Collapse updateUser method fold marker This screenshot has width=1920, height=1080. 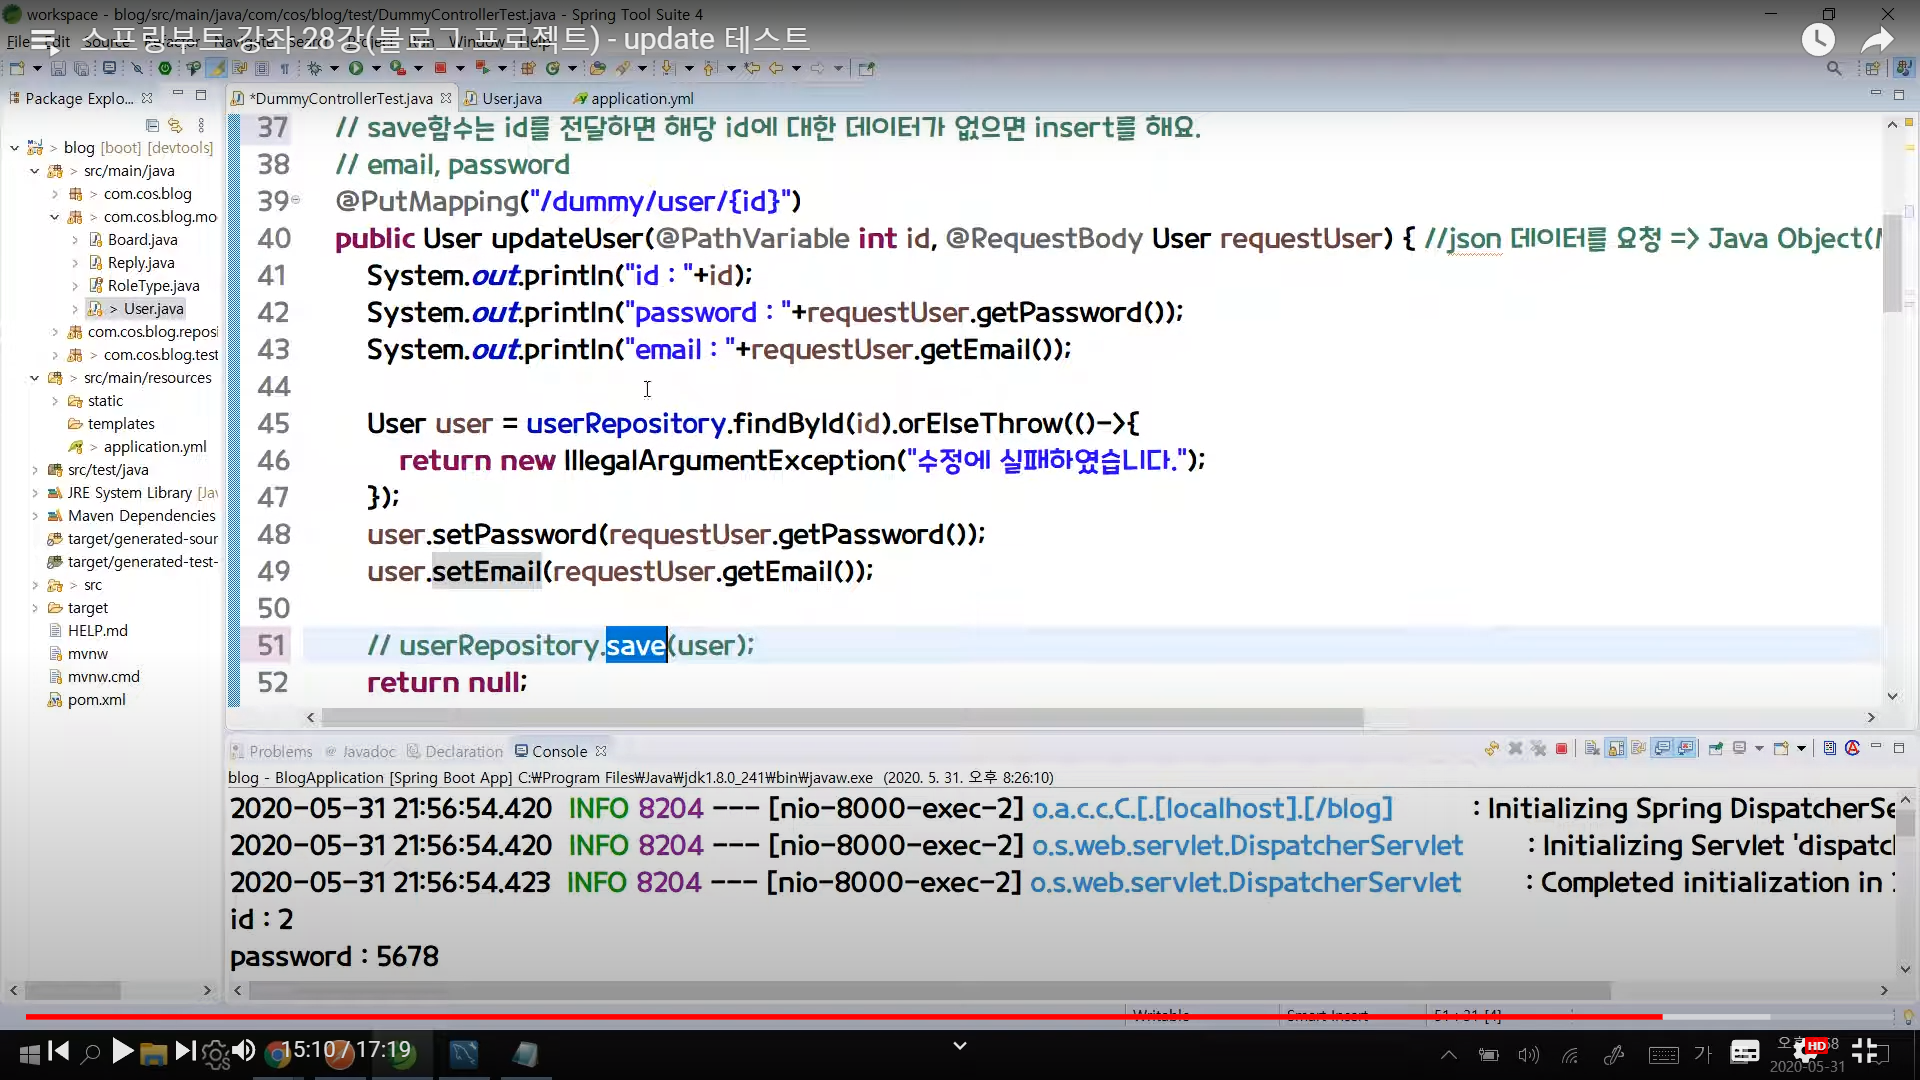pyautogui.click(x=295, y=201)
